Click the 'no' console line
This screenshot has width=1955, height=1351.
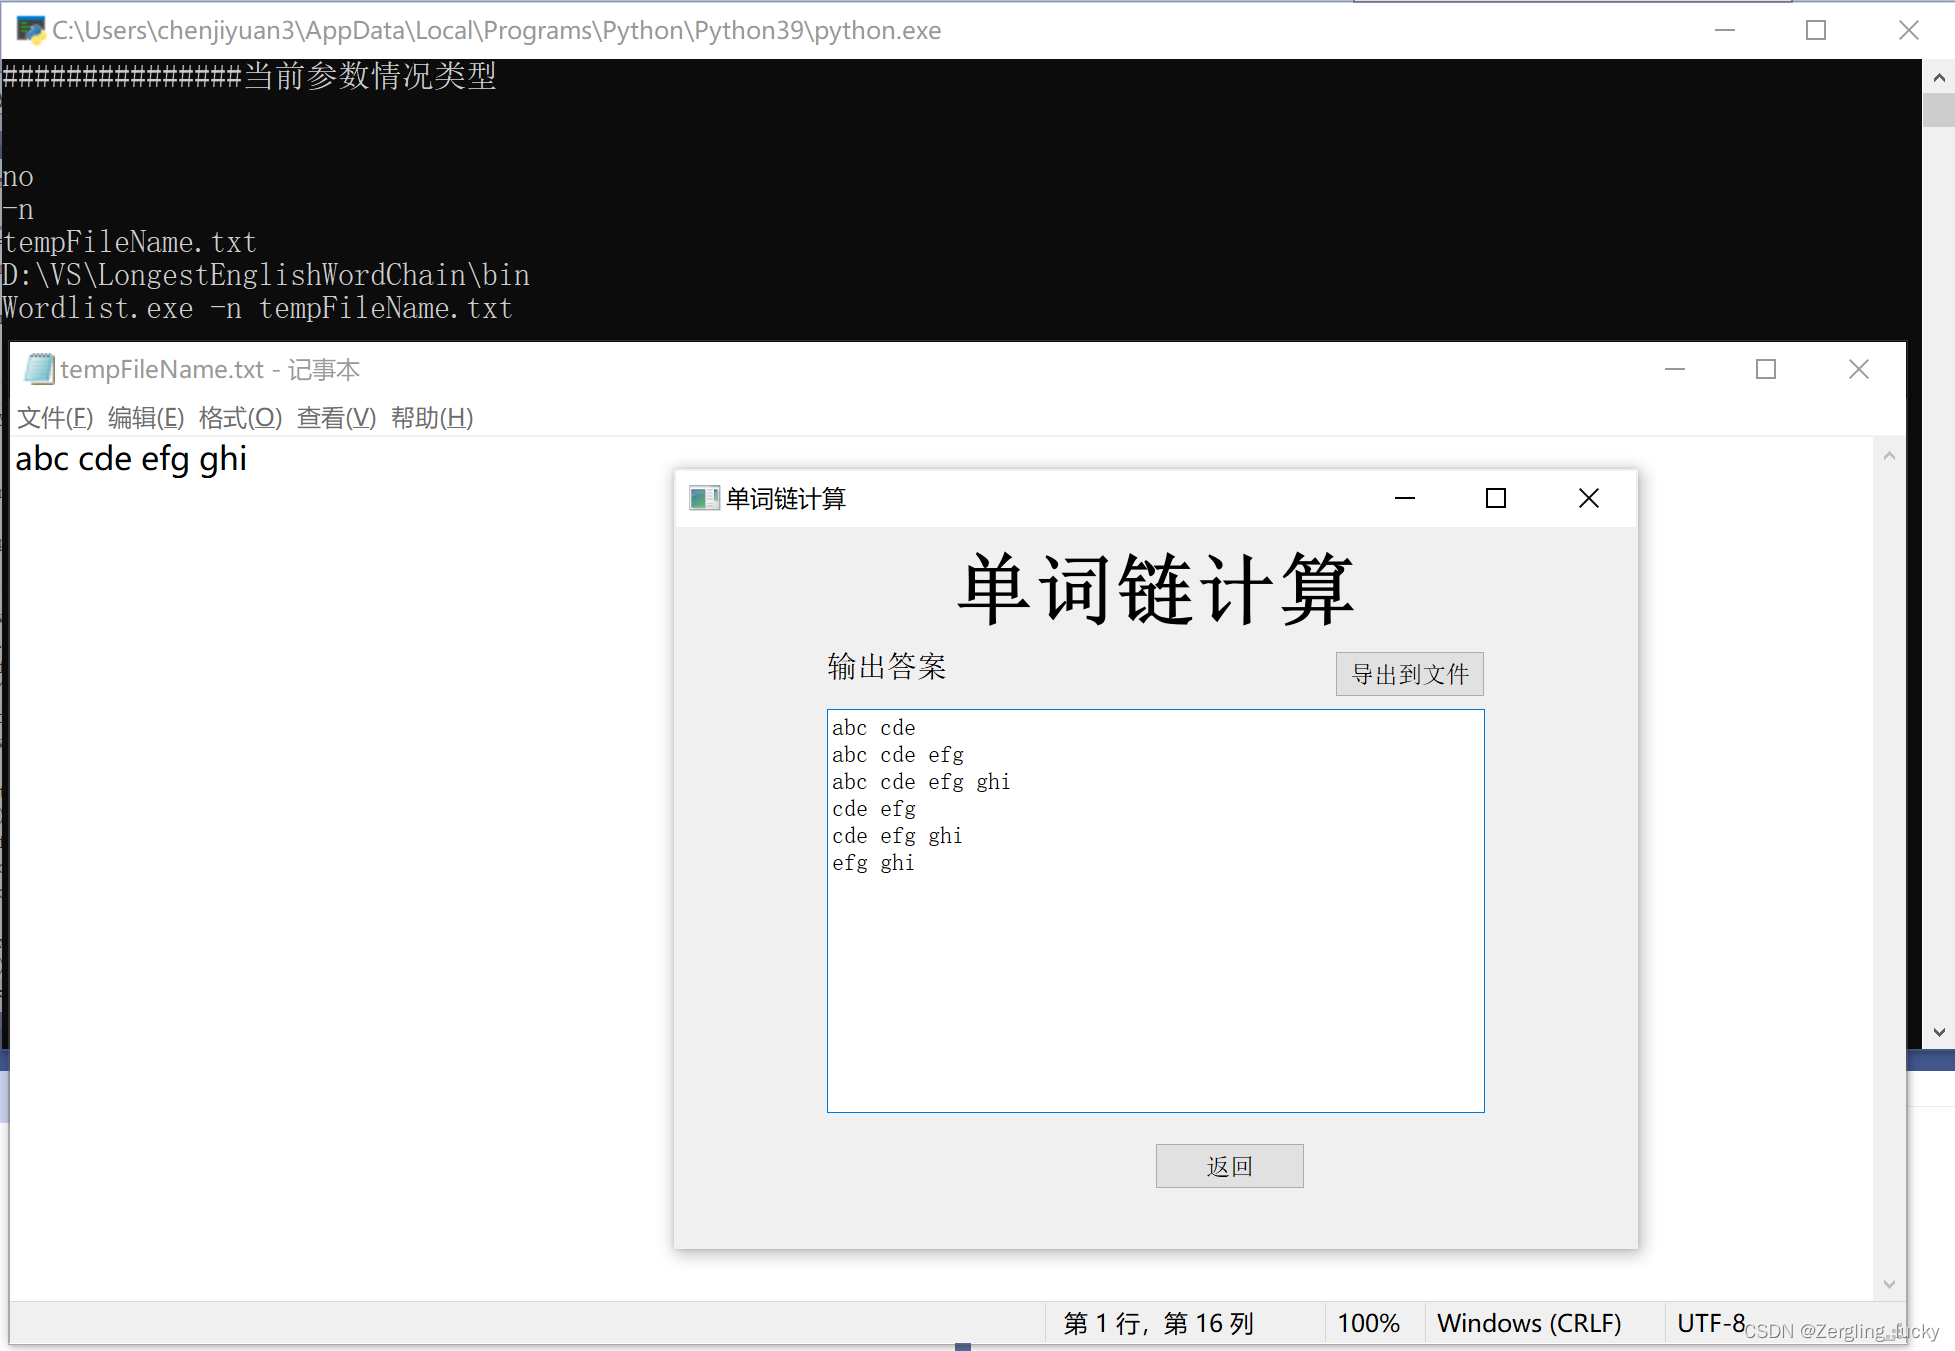[18, 177]
